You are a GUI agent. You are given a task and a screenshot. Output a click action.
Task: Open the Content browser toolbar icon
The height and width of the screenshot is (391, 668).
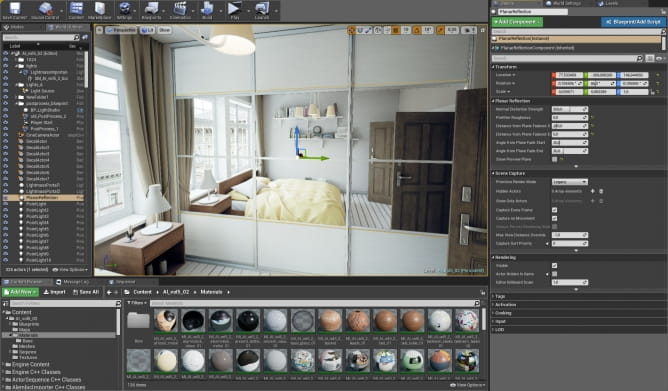pos(76,9)
